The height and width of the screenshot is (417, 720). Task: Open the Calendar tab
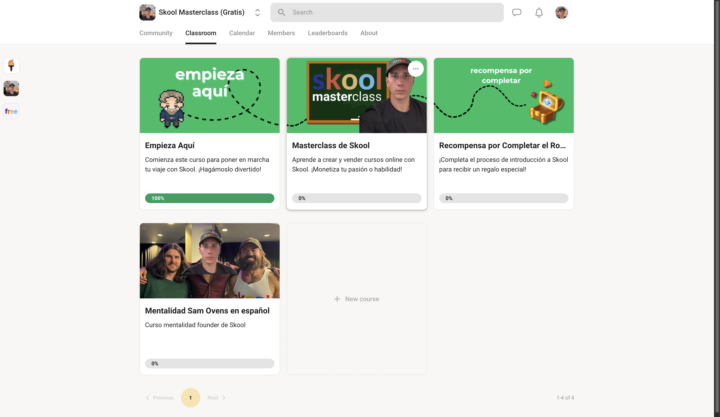point(242,33)
